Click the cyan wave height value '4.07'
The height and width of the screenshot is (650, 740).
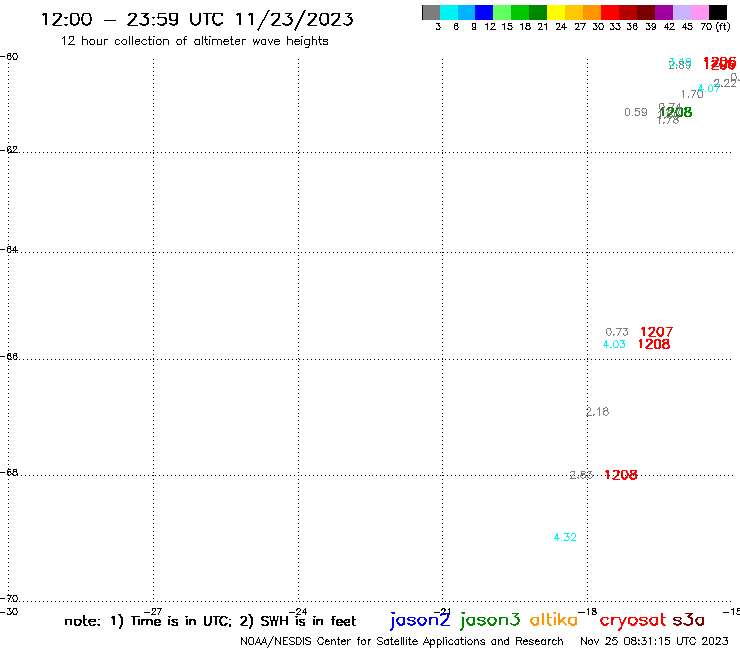click(x=709, y=88)
